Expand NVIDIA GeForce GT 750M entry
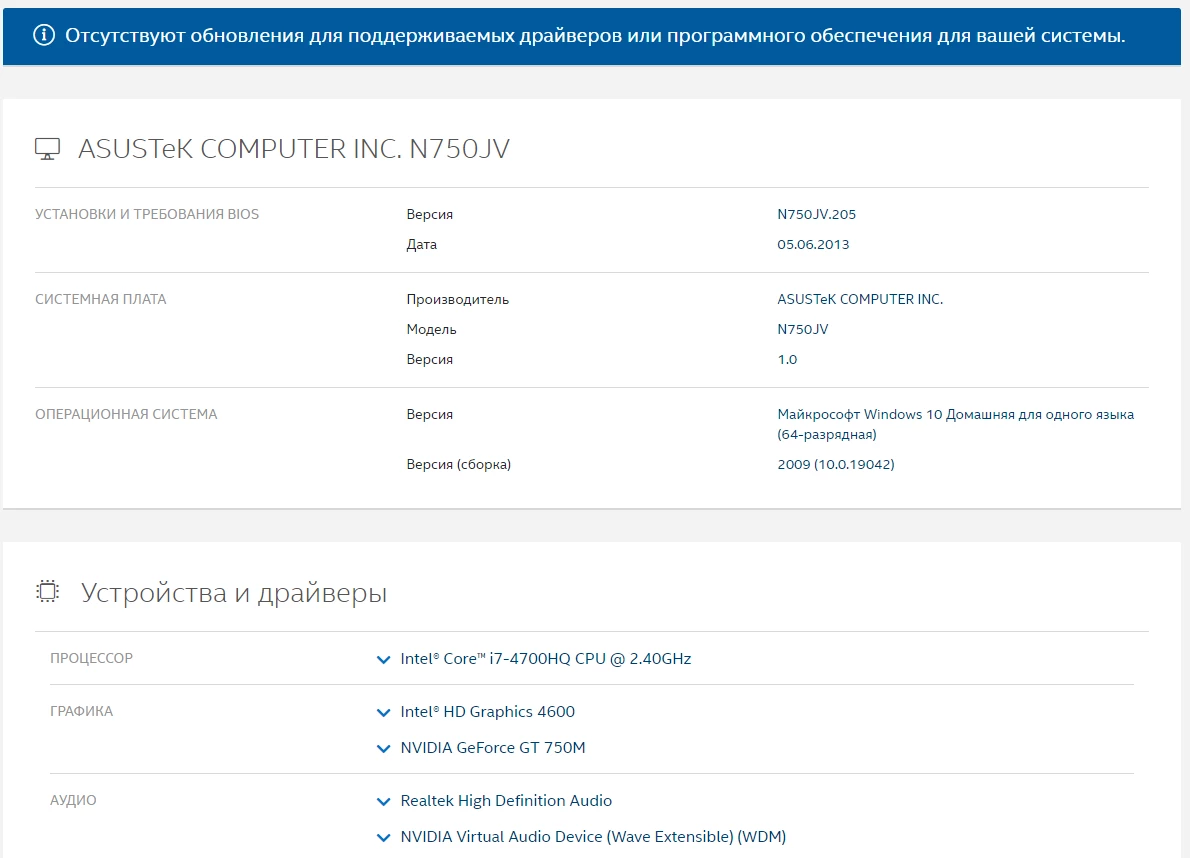 tap(383, 748)
